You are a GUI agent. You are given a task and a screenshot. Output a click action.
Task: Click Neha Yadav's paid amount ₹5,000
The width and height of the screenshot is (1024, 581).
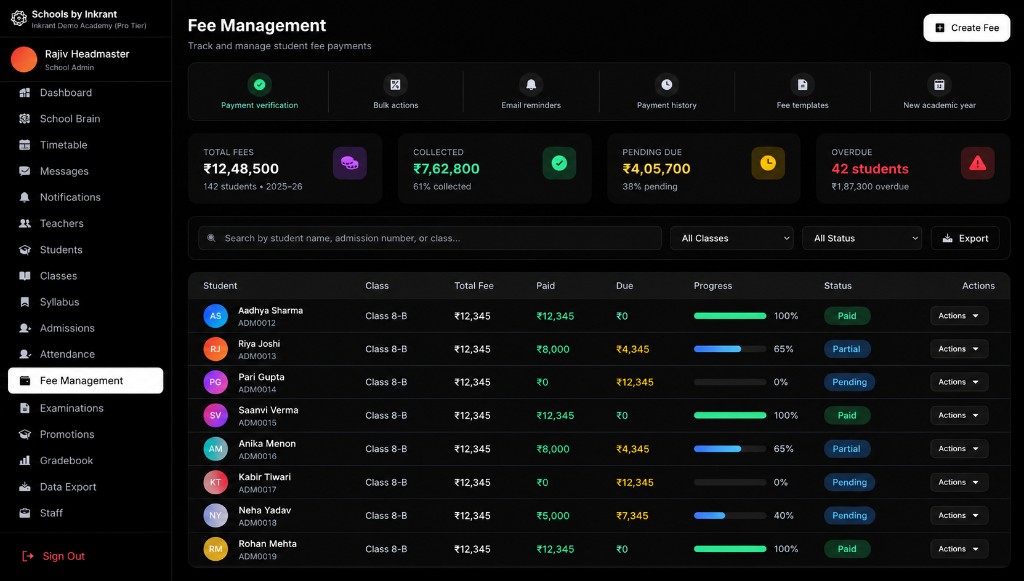[x=553, y=516]
